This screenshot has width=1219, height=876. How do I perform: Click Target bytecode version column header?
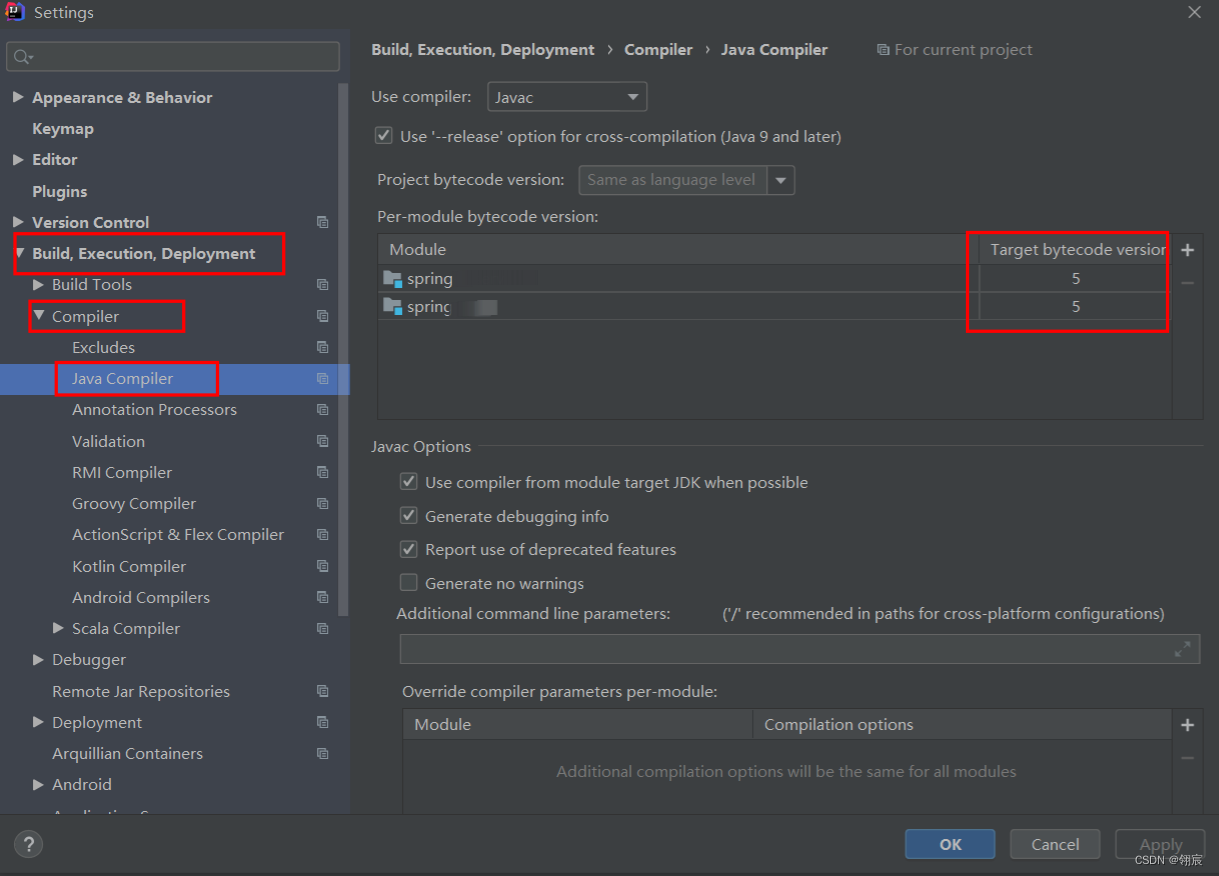1075,249
